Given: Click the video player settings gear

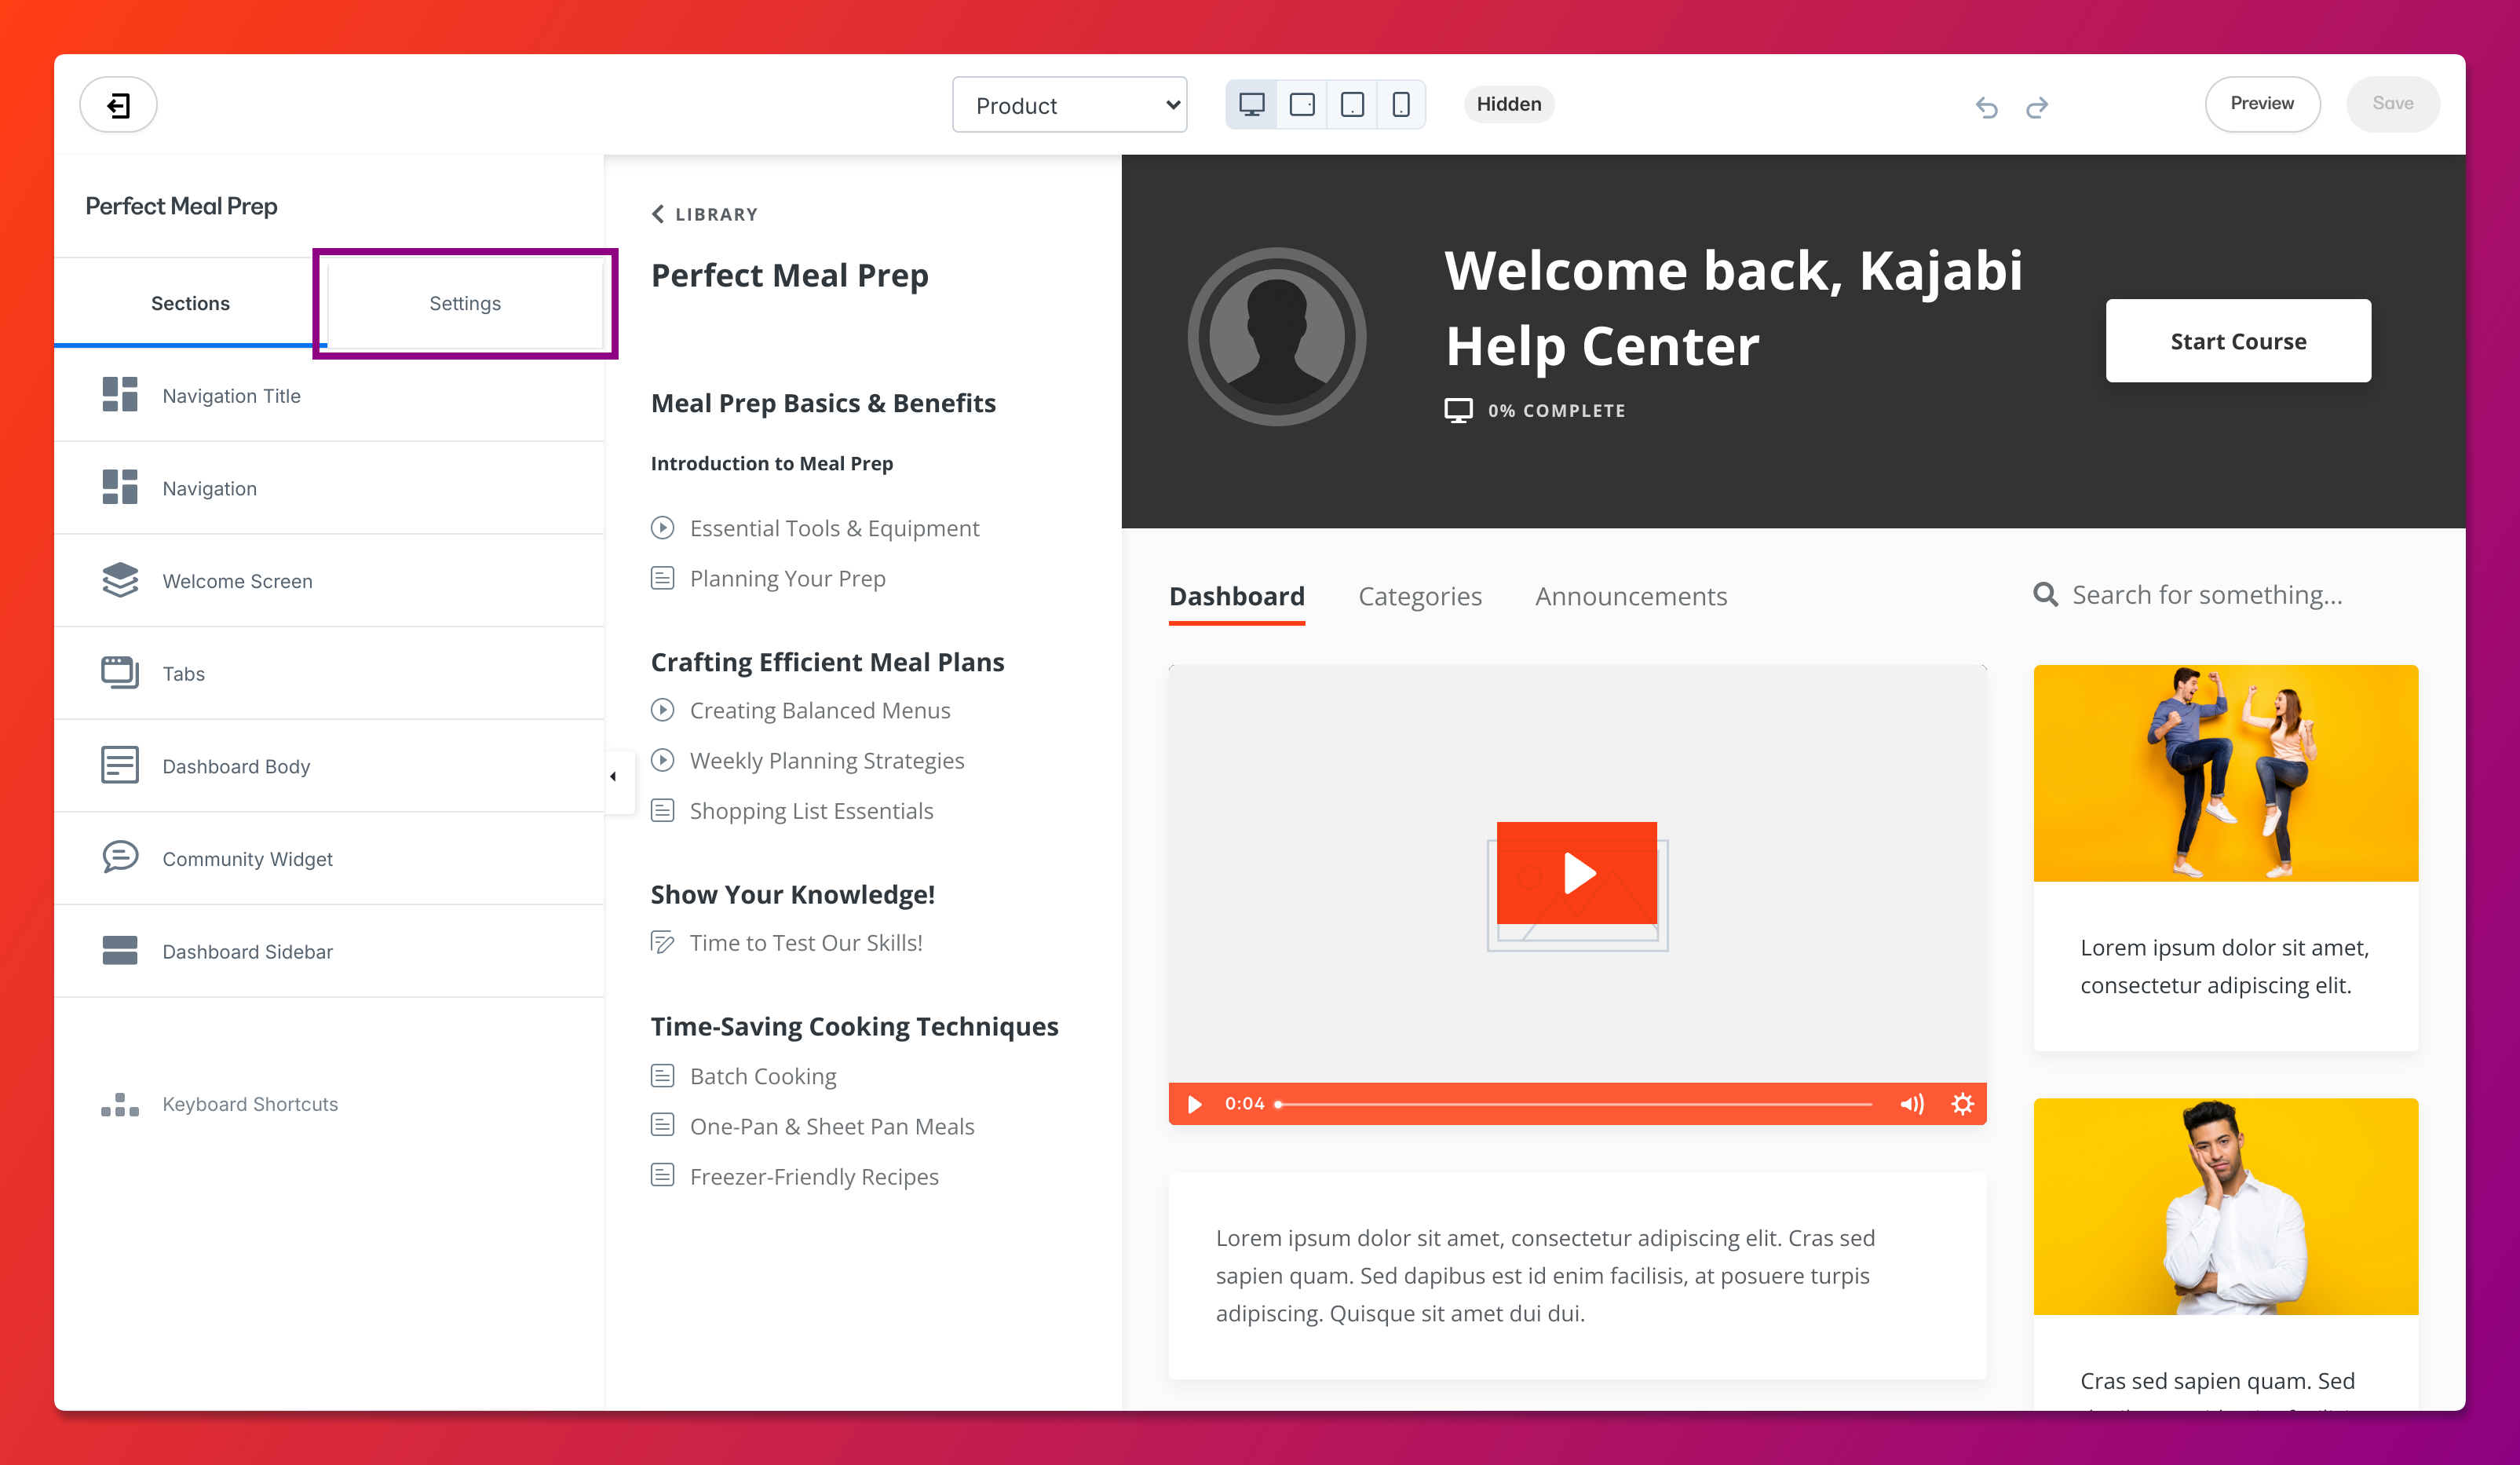Looking at the screenshot, I should (x=1962, y=1103).
